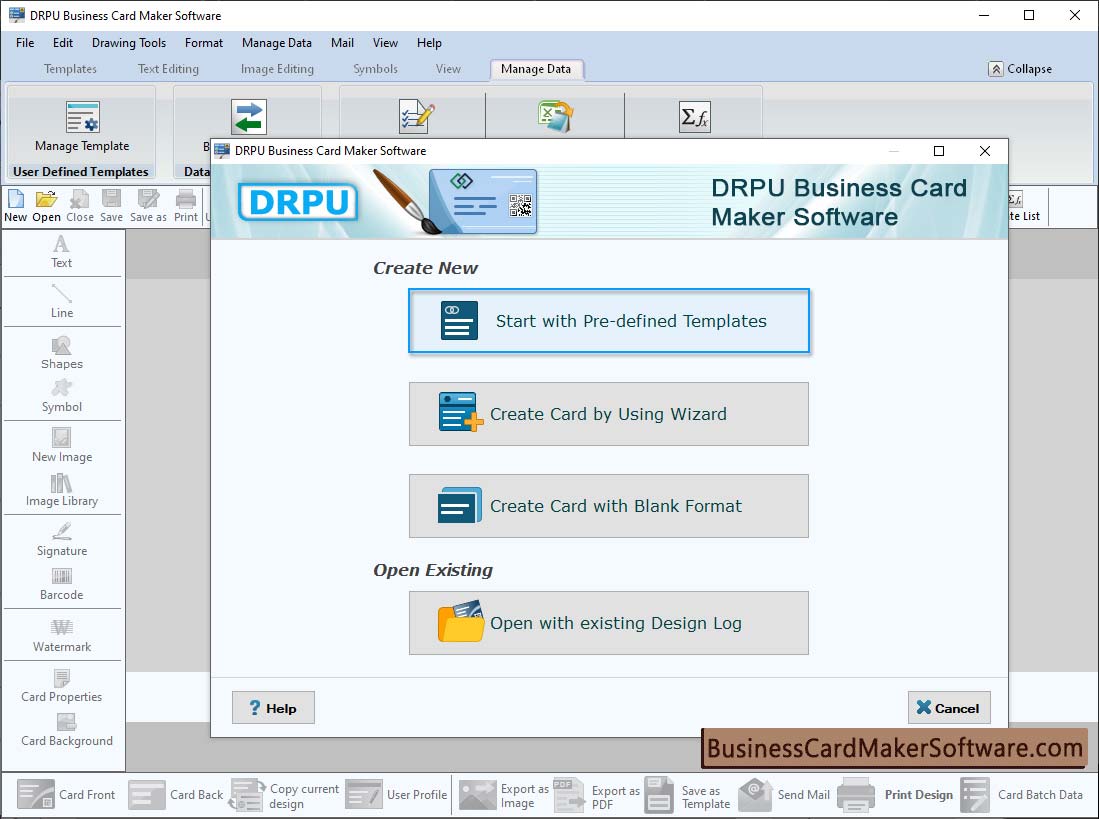
Task: Click the sigma function ribbon icon
Action: click(695, 116)
